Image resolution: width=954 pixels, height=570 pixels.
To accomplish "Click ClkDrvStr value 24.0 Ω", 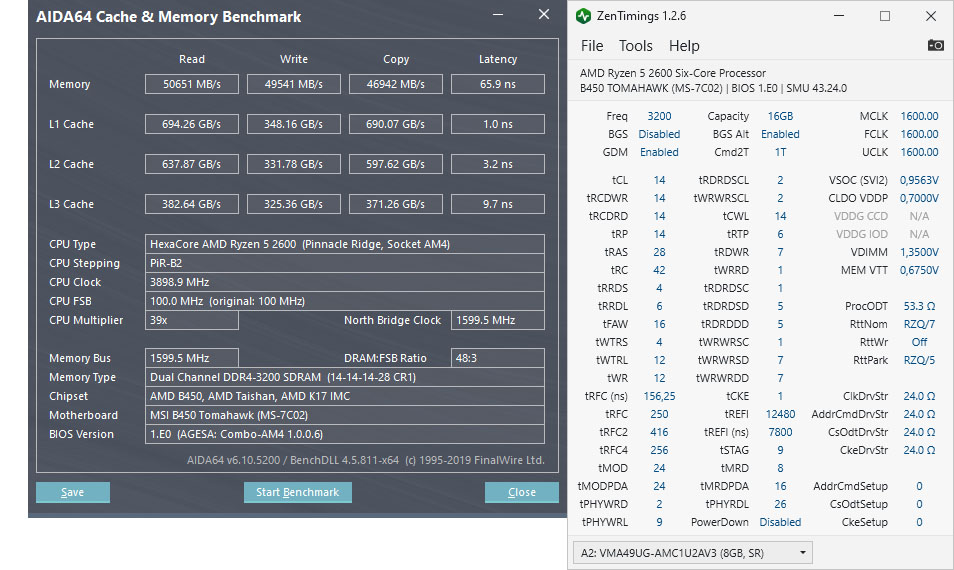I will [x=919, y=396].
